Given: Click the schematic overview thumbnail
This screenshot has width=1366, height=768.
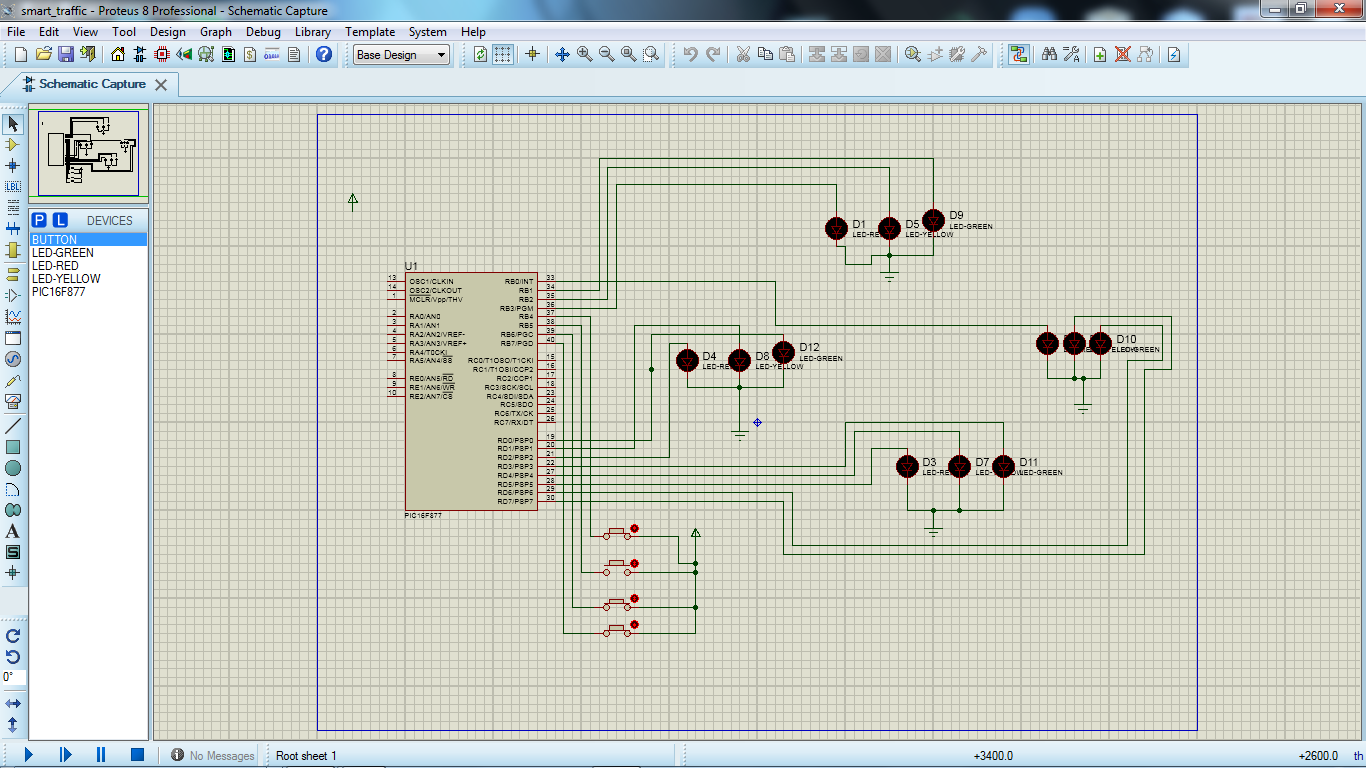Looking at the screenshot, I should (89, 153).
